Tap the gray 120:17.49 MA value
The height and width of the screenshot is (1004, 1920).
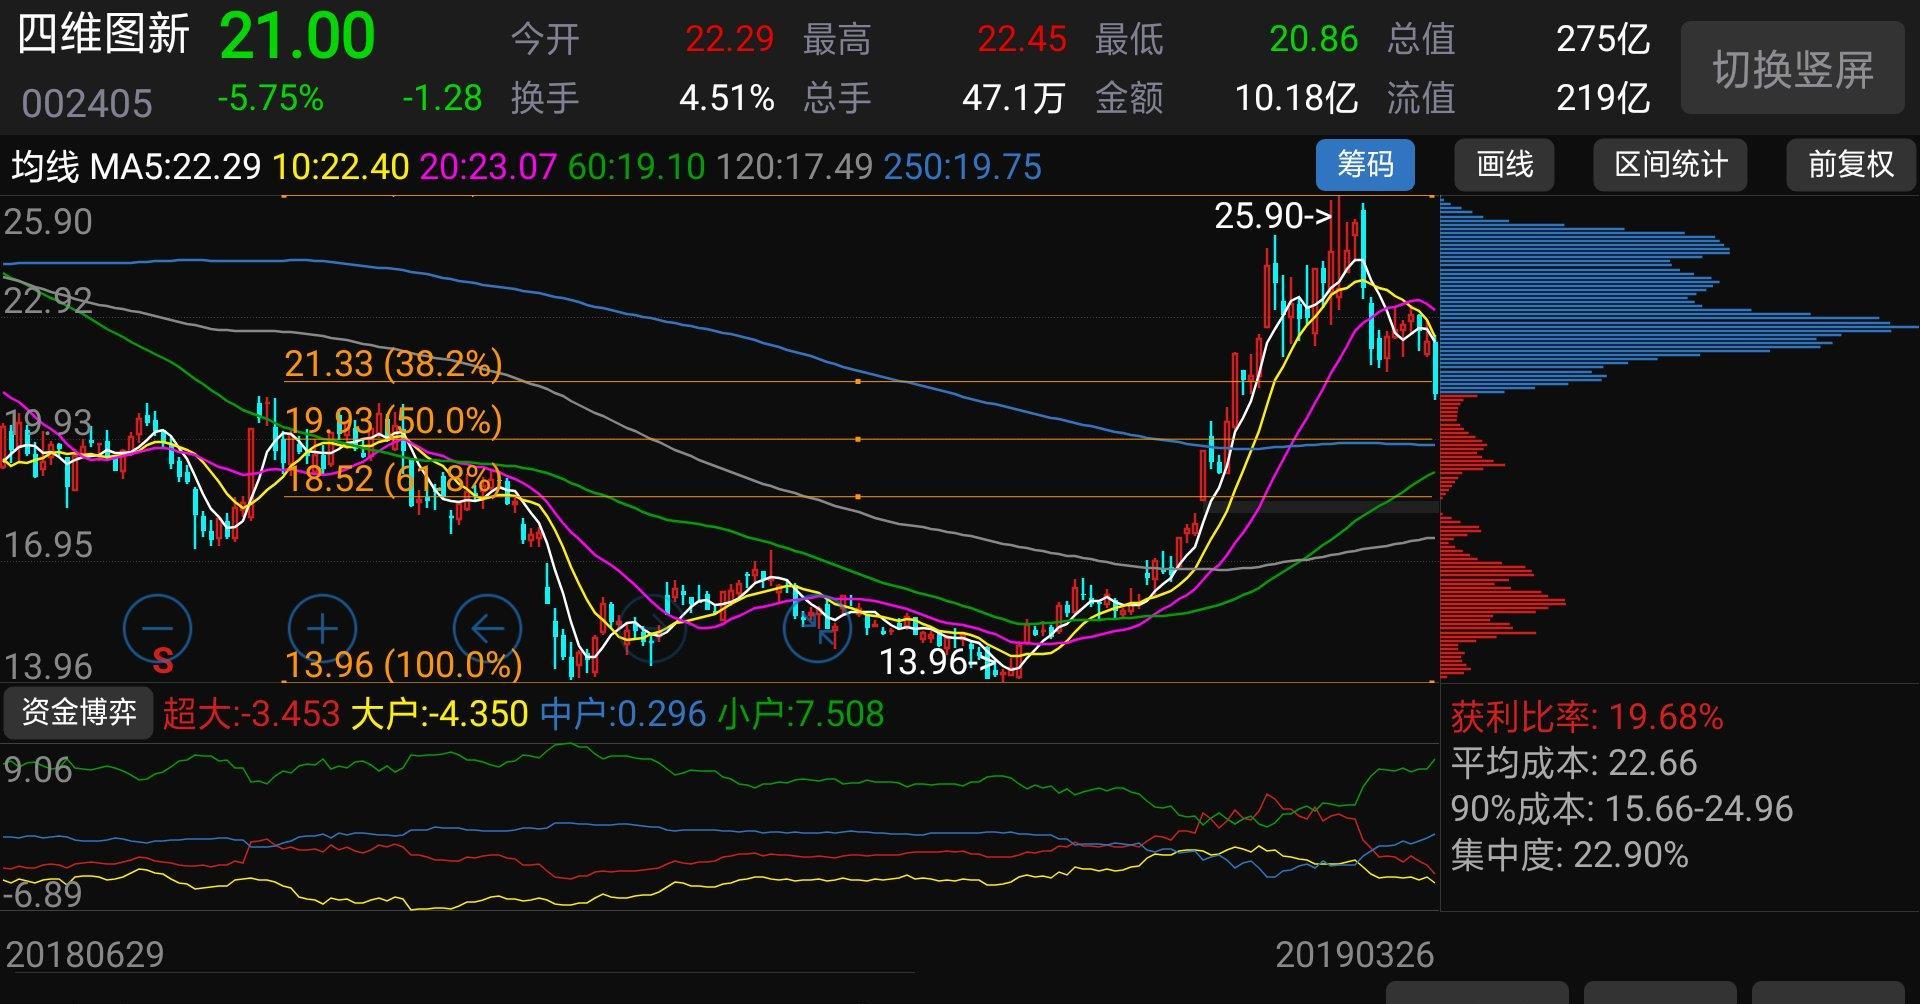click(x=794, y=166)
